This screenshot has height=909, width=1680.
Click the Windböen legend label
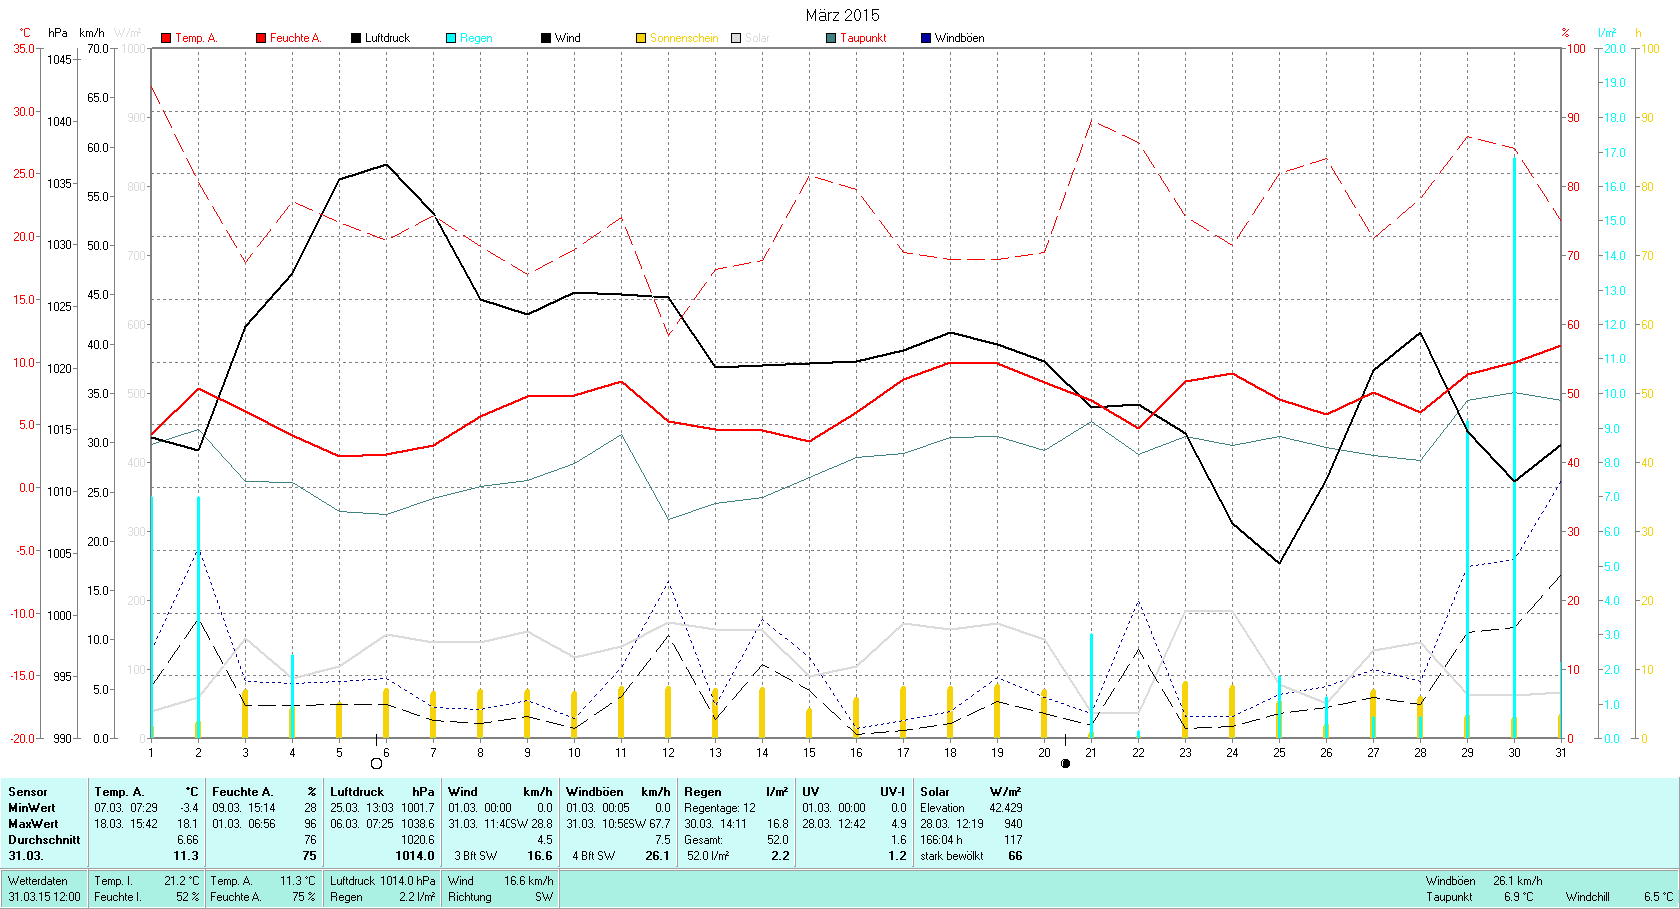click(x=959, y=38)
